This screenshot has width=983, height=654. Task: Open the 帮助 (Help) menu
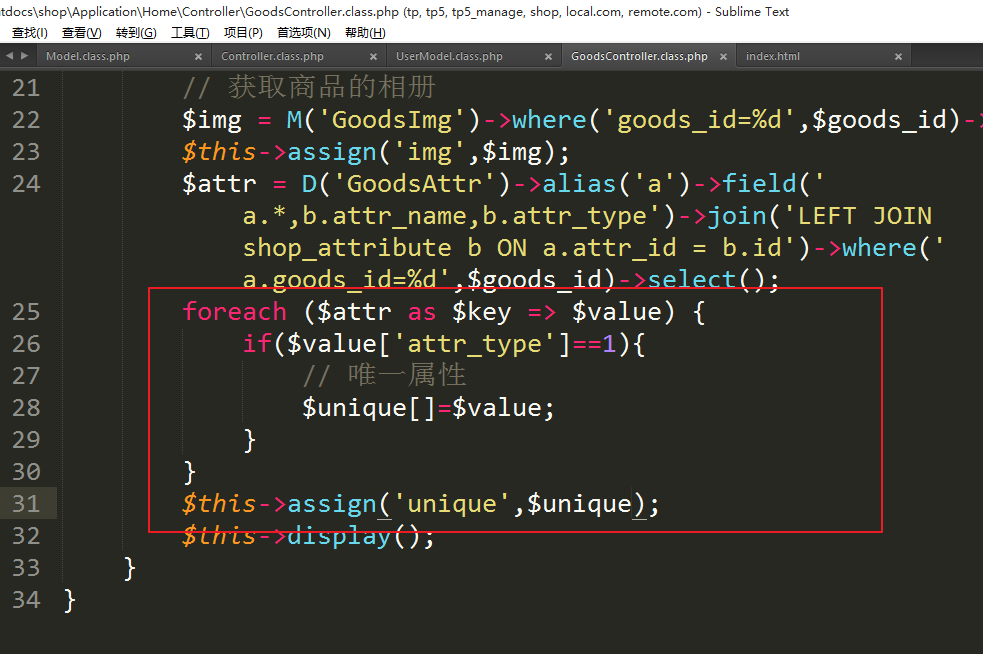coord(365,33)
